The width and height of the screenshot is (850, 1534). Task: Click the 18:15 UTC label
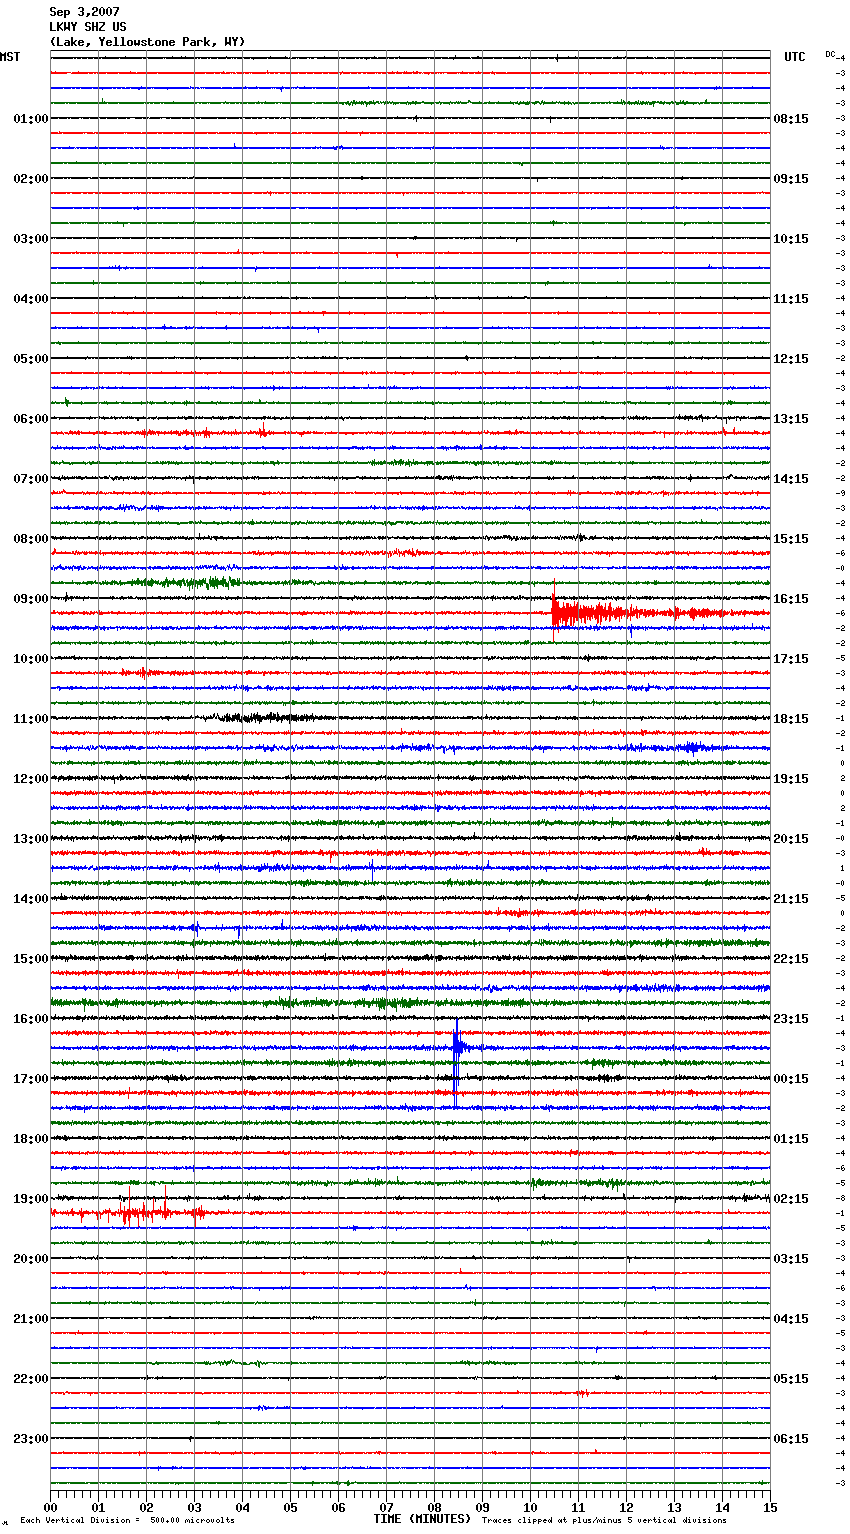pyautogui.click(x=791, y=719)
